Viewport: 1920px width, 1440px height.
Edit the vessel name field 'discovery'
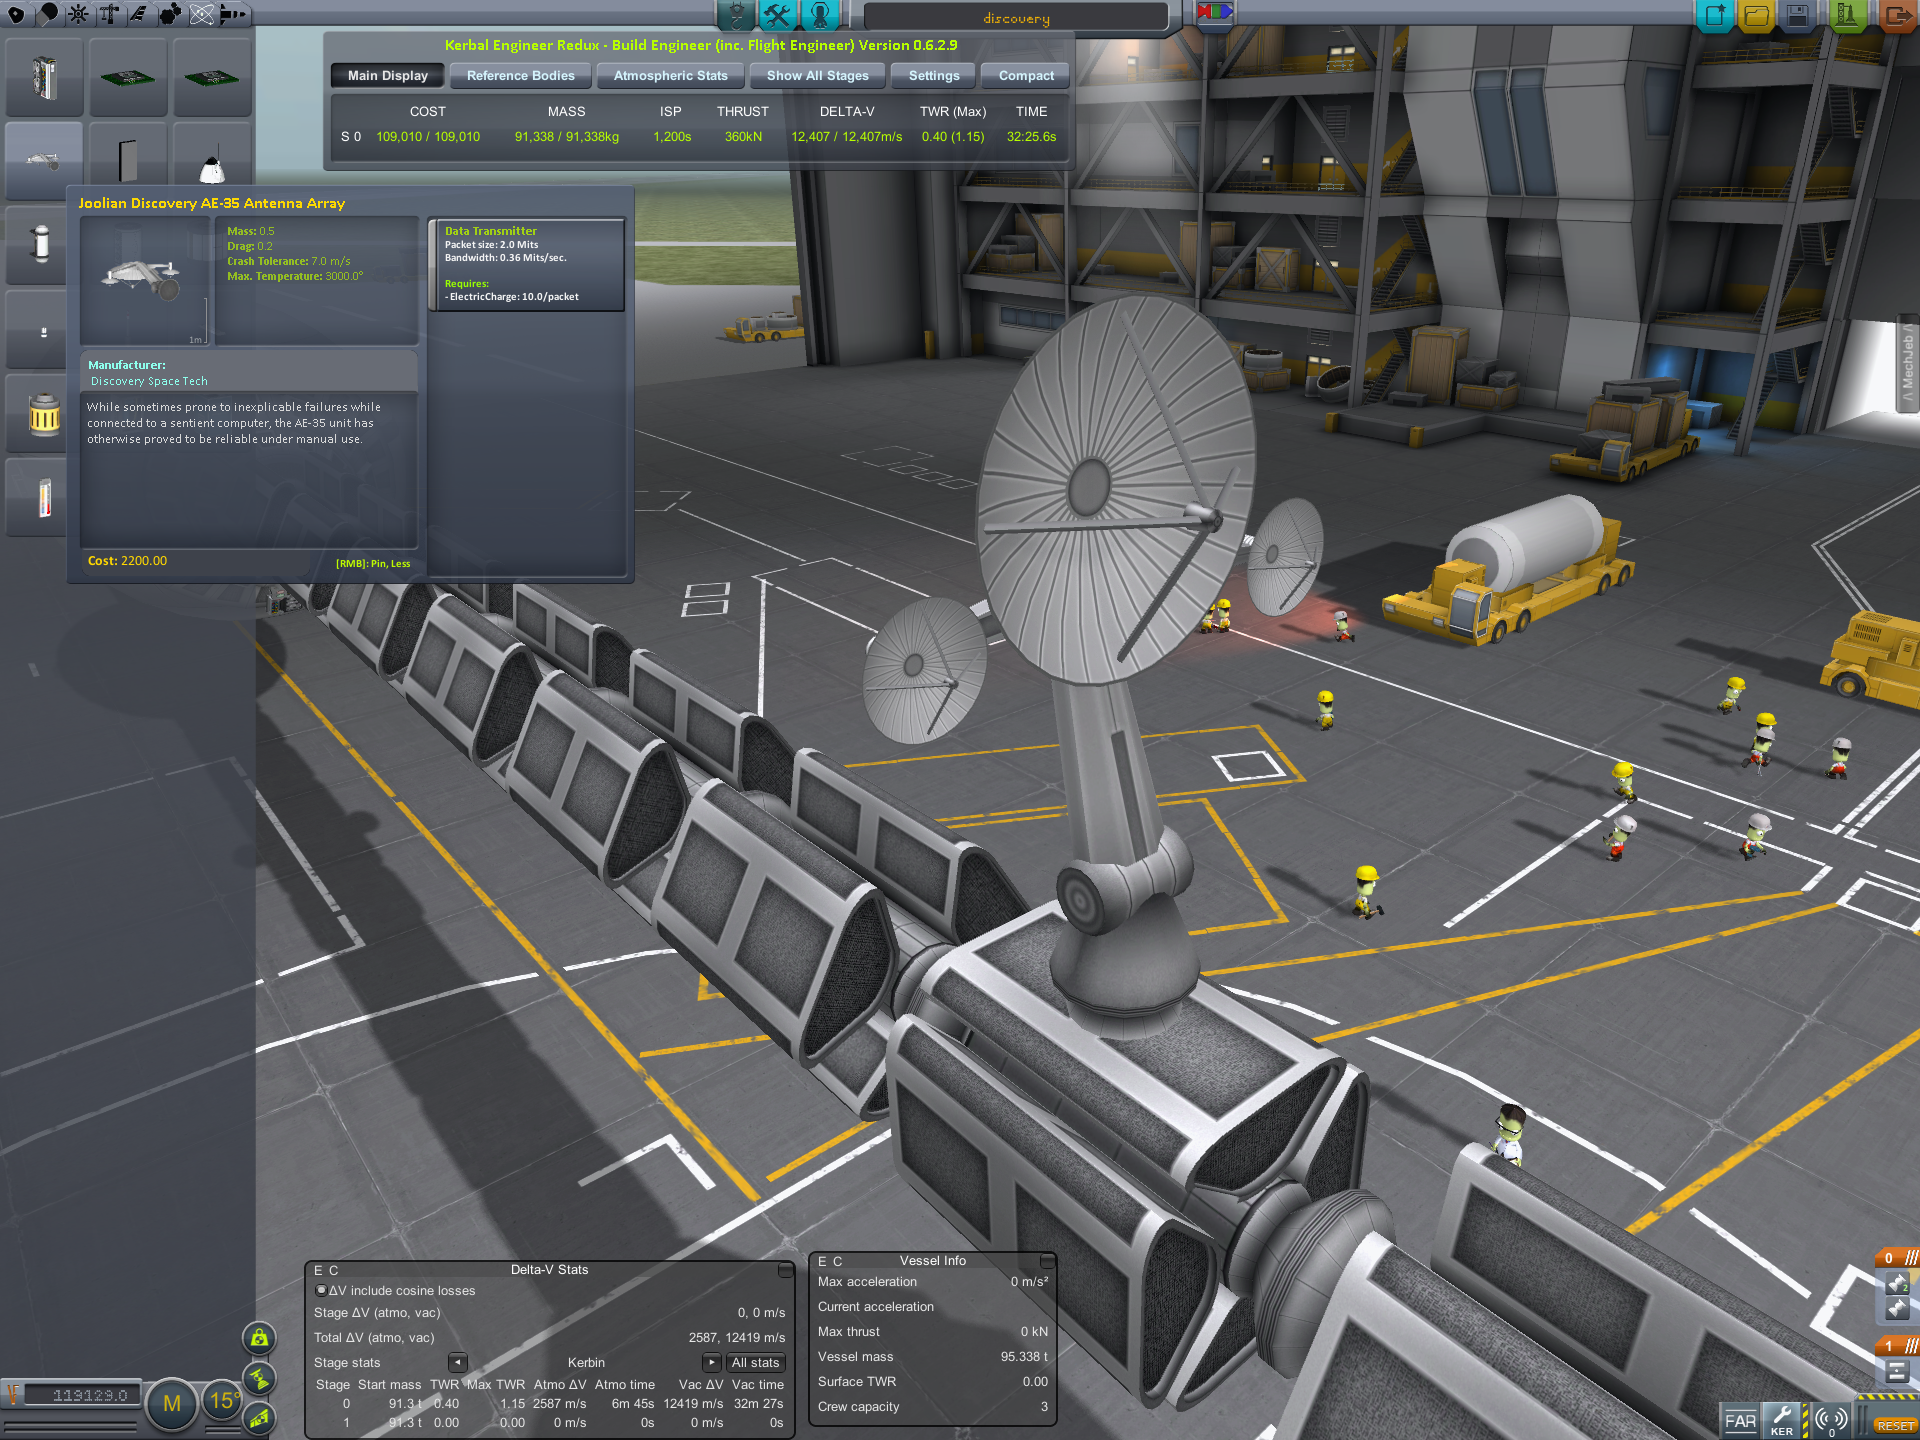pos(1016,18)
